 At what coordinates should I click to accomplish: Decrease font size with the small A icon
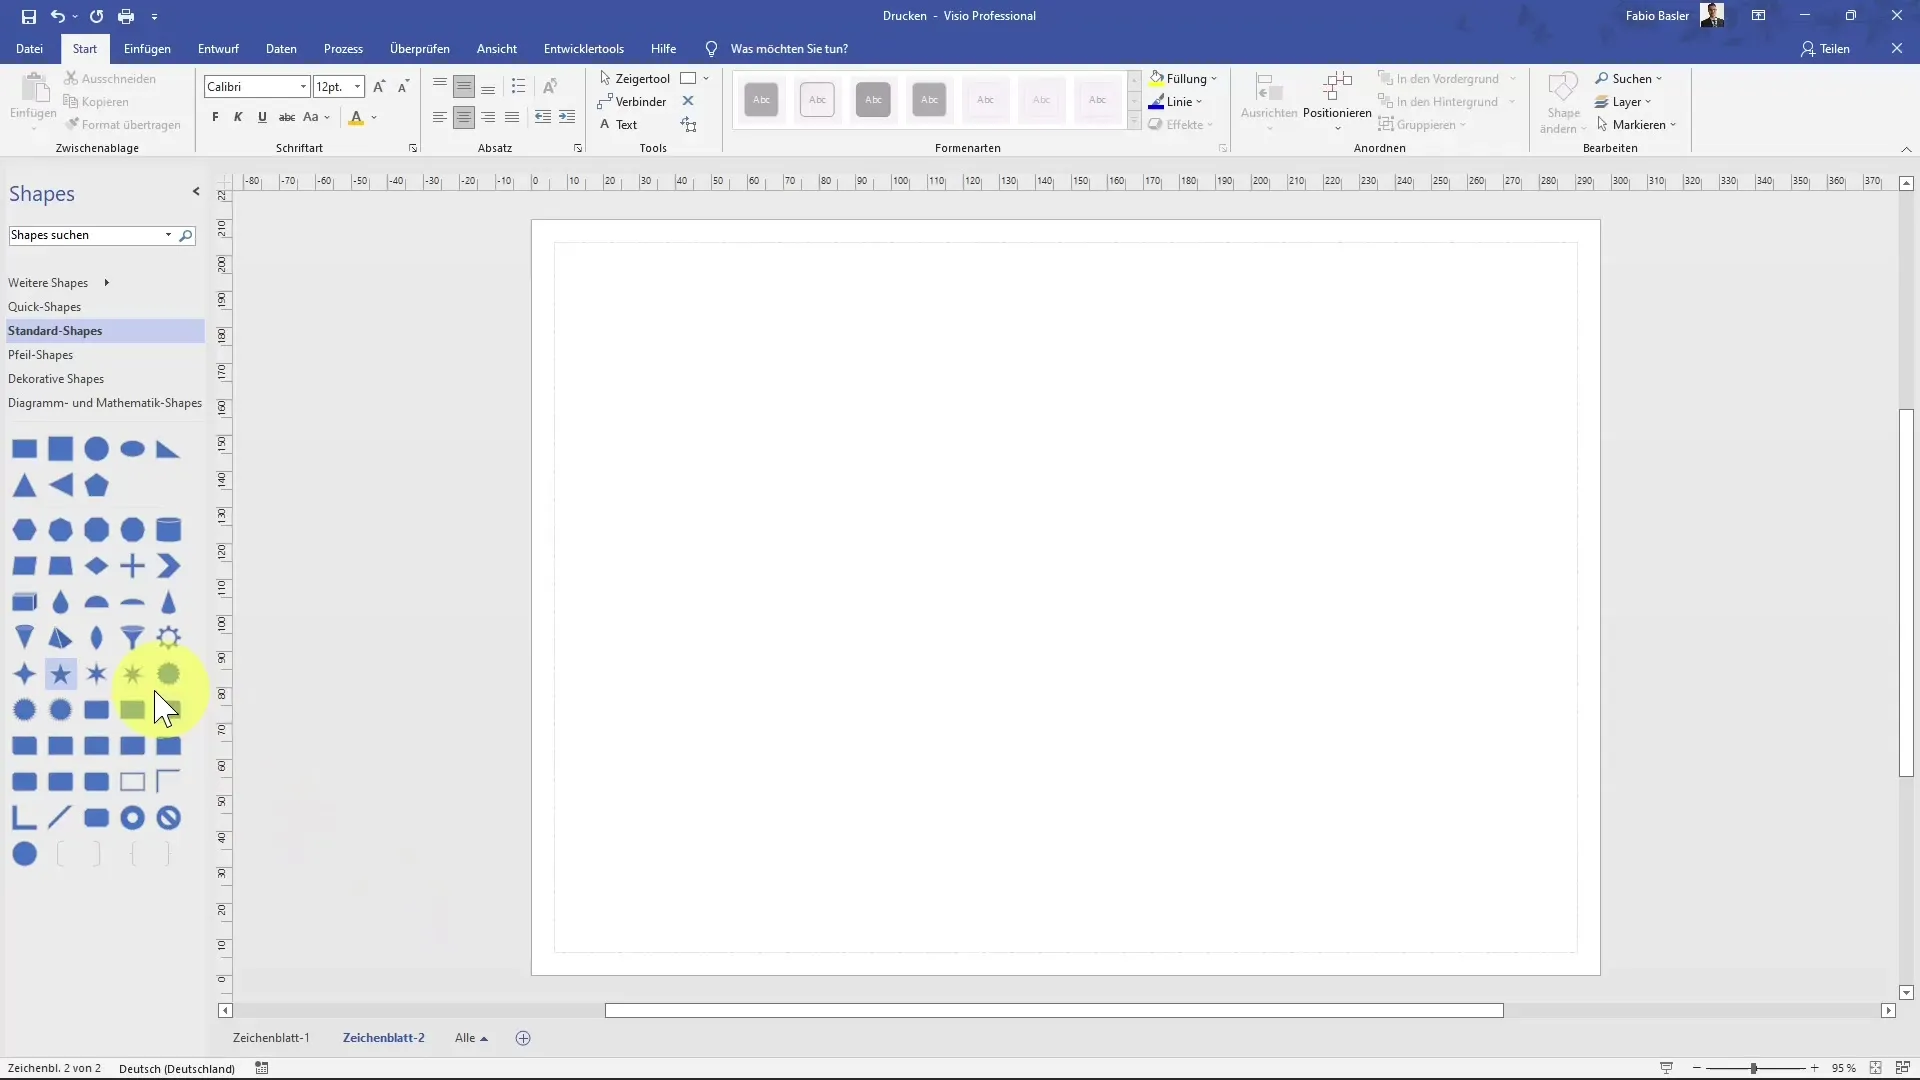(x=403, y=87)
